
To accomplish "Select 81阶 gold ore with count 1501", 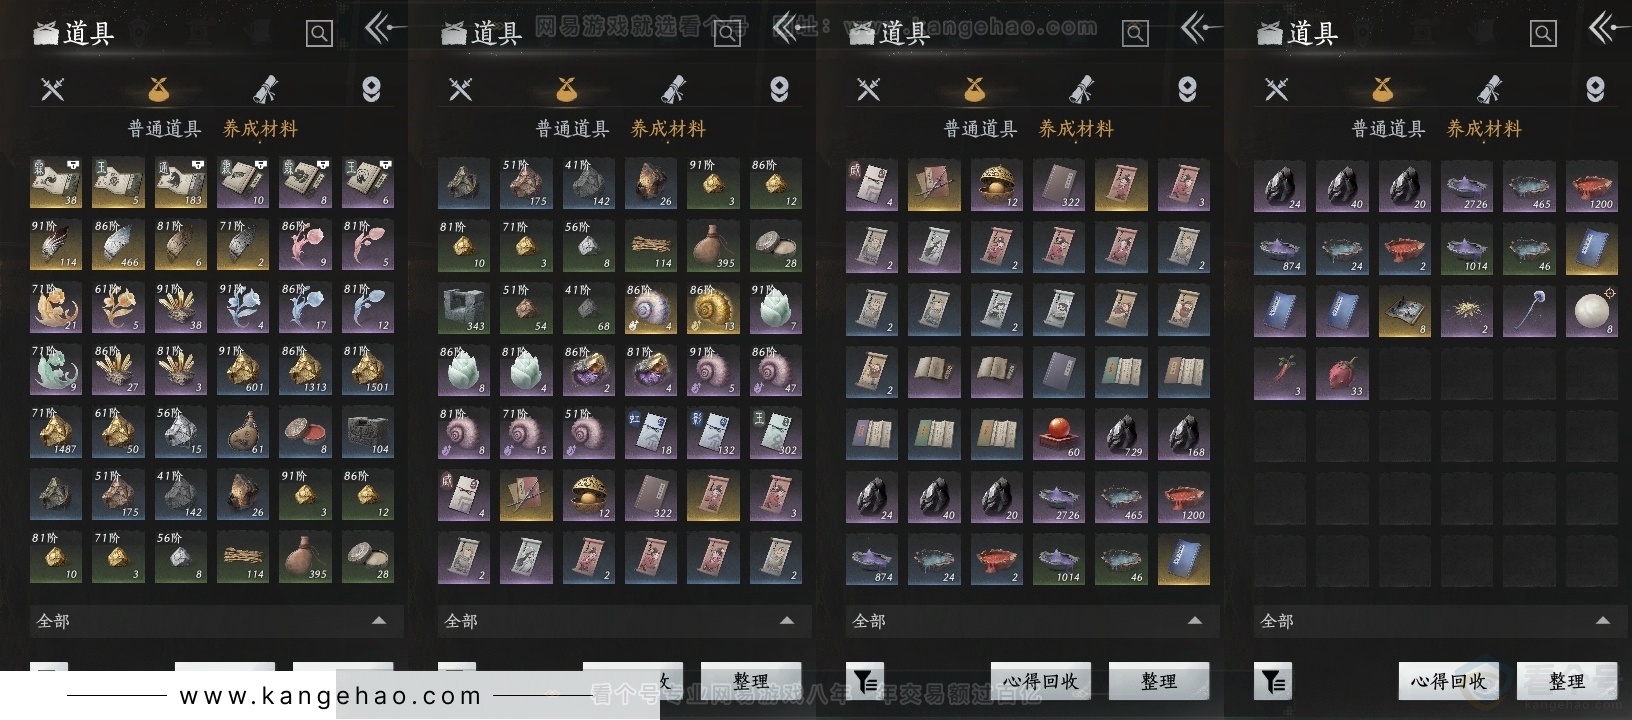I will (x=368, y=370).
